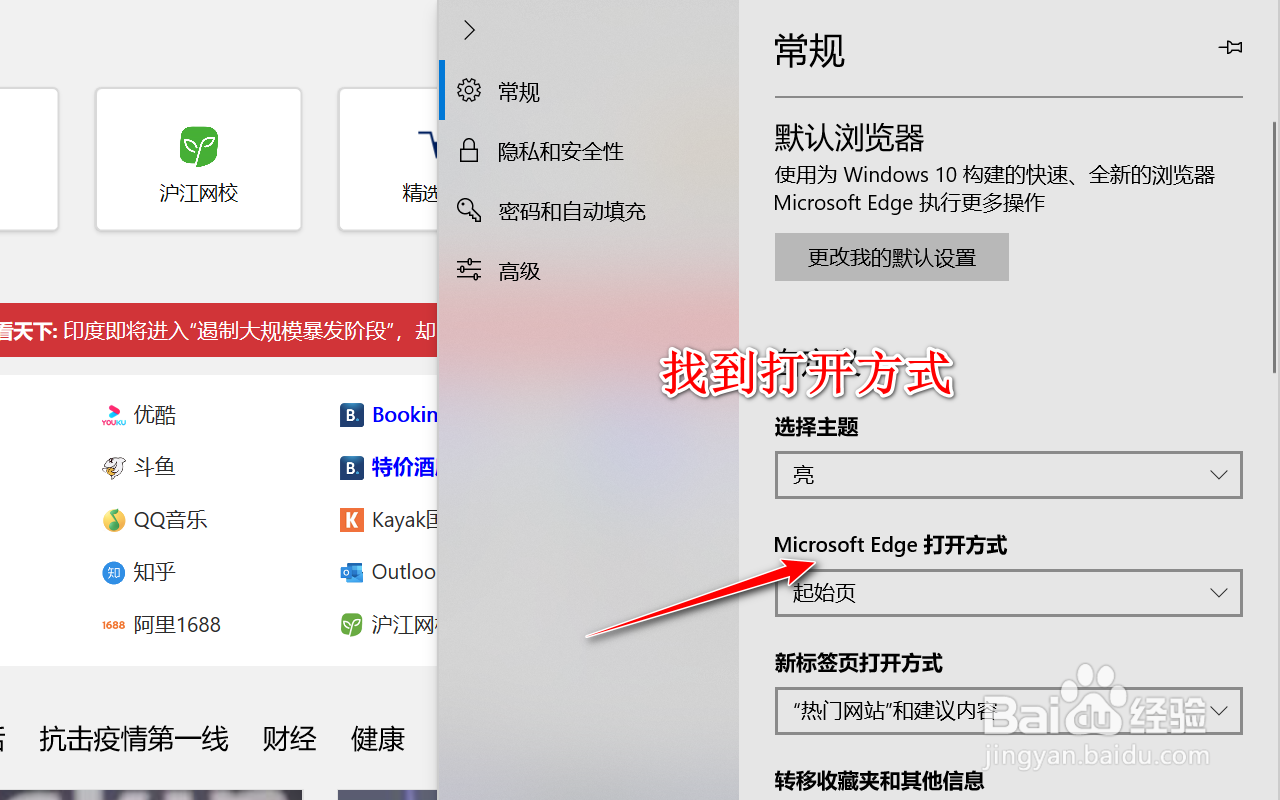Switch to the 抗击疫情第一线 news tab
This screenshot has height=800, width=1280.
134,739
